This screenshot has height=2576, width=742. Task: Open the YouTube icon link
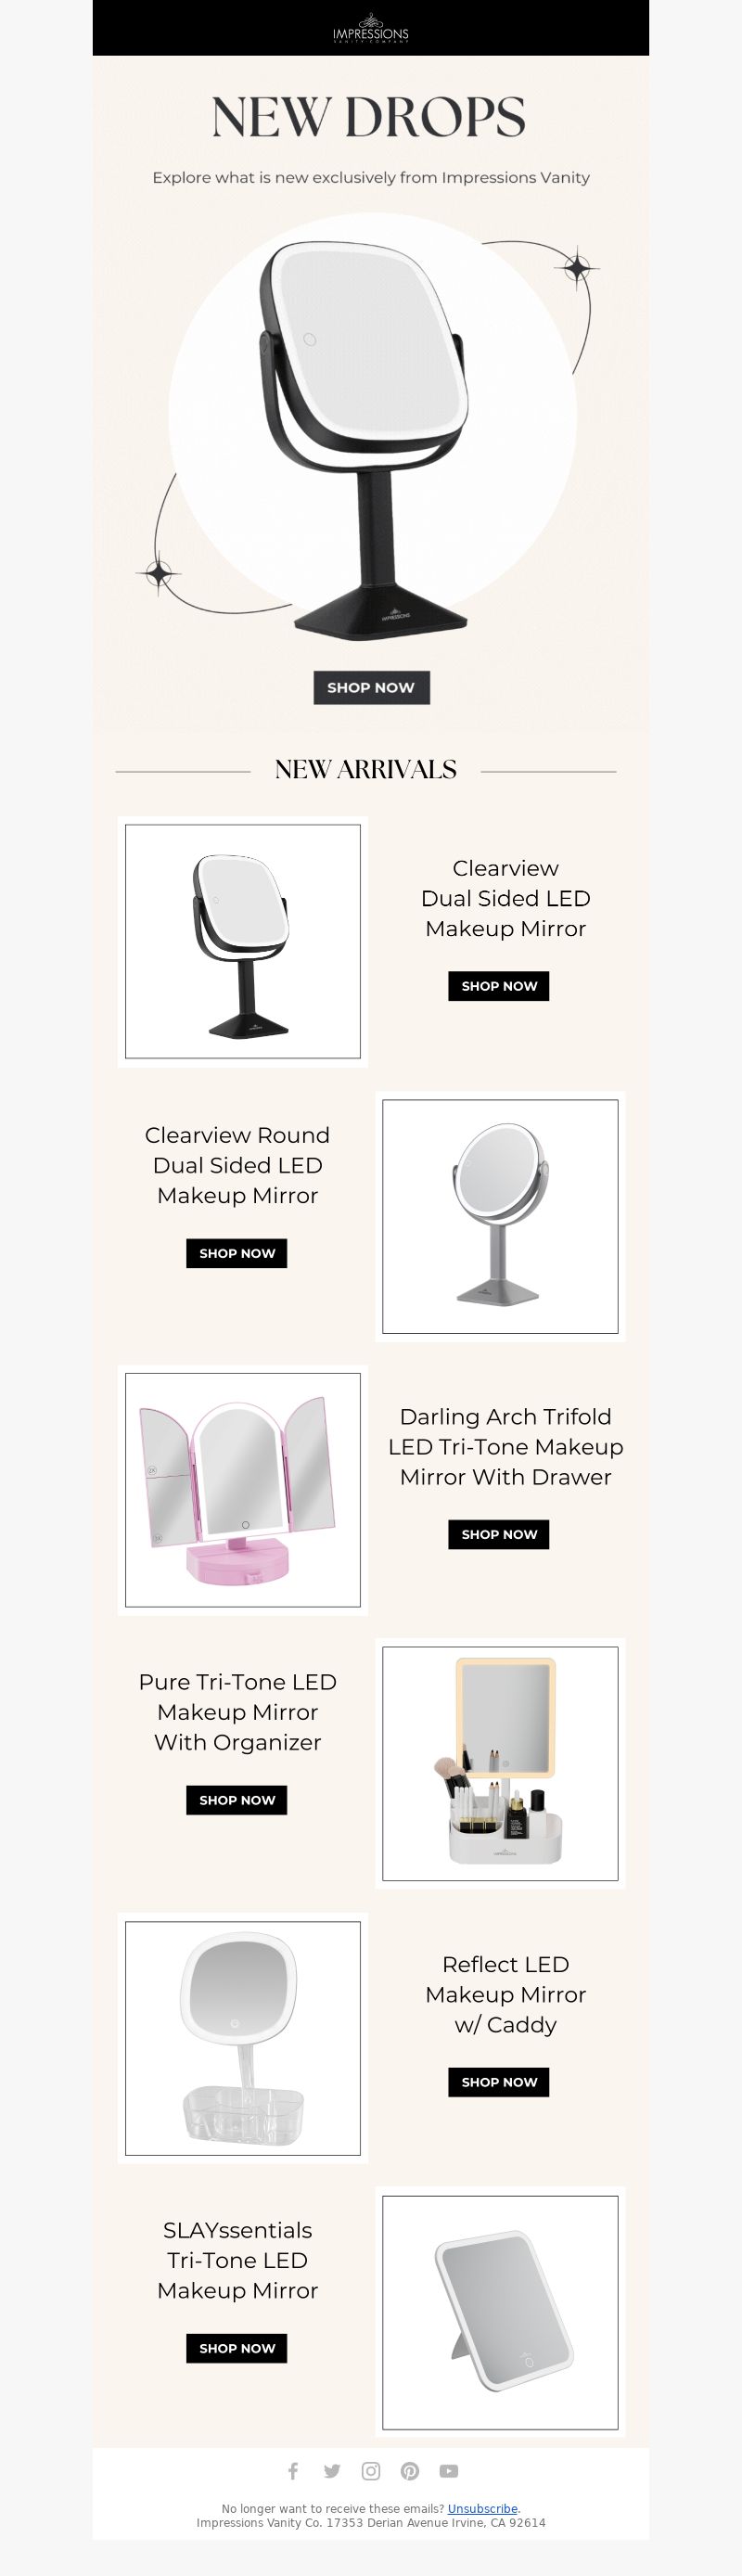coord(449,2471)
